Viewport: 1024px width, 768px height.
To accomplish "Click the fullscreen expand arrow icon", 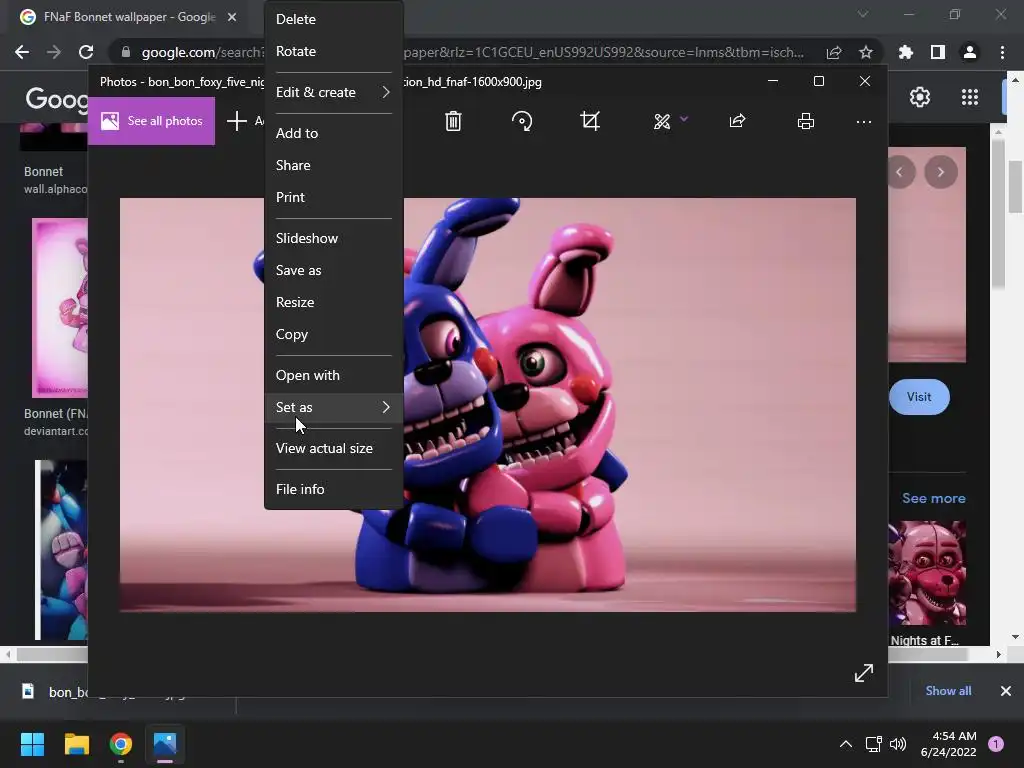I will click(863, 673).
